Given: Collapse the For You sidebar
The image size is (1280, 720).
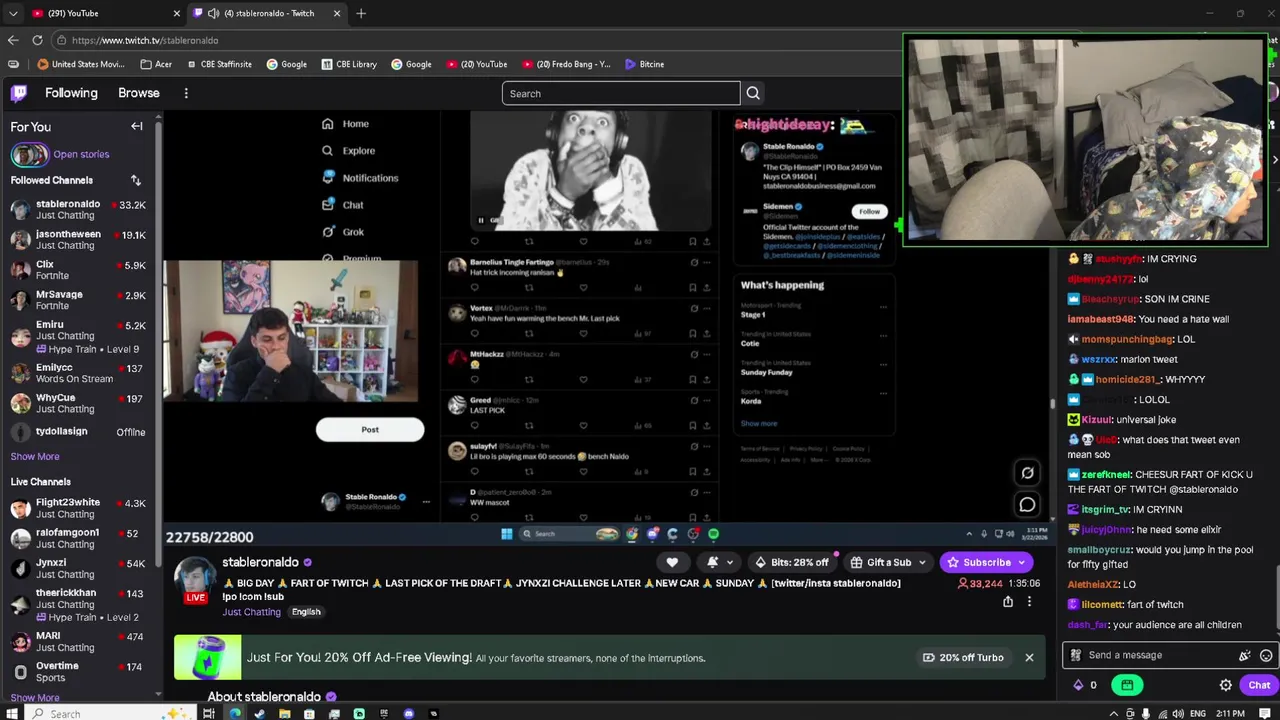Looking at the screenshot, I should tap(137, 127).
